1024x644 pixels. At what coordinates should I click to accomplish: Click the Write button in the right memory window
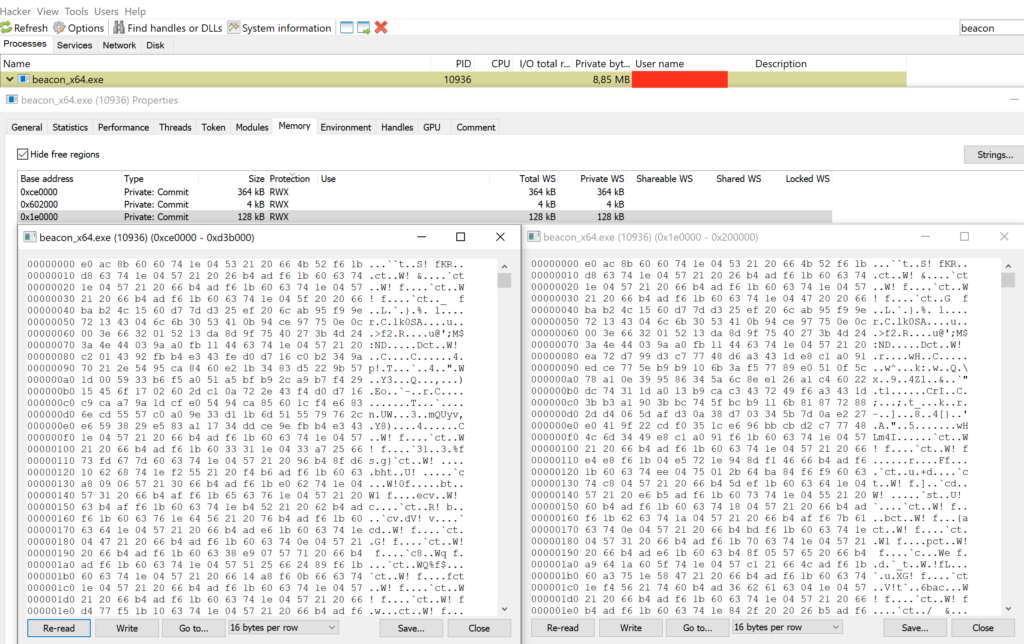[x=631, y=628]
